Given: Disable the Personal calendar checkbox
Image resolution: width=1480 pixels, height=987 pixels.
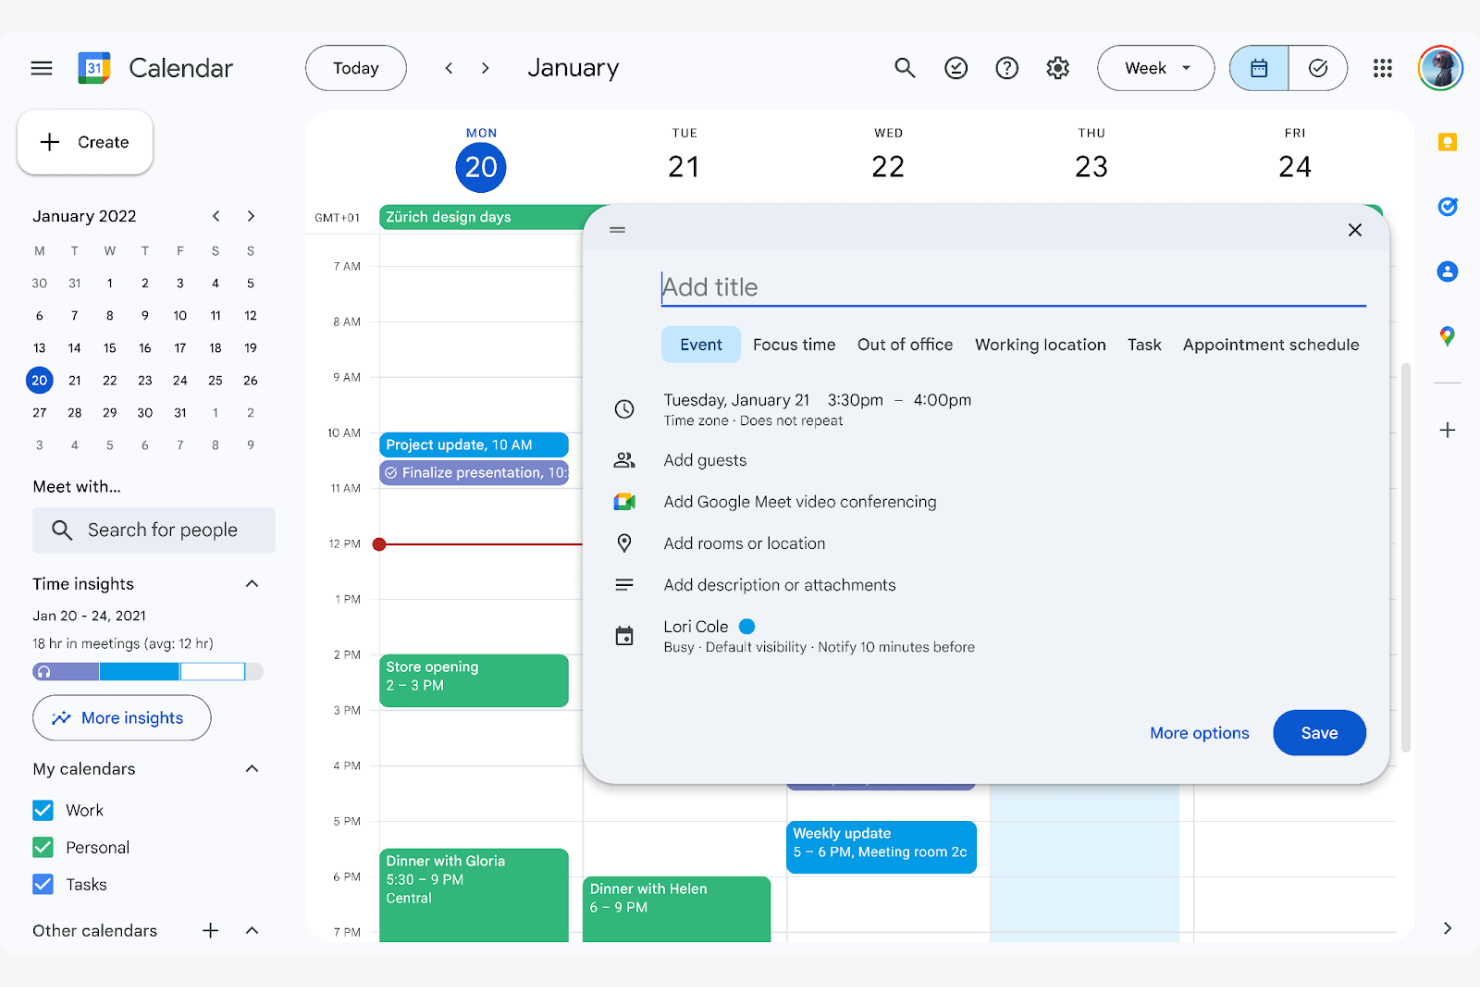Looking at the screenshot, I should pyautogui.click(x=42, y=847).
